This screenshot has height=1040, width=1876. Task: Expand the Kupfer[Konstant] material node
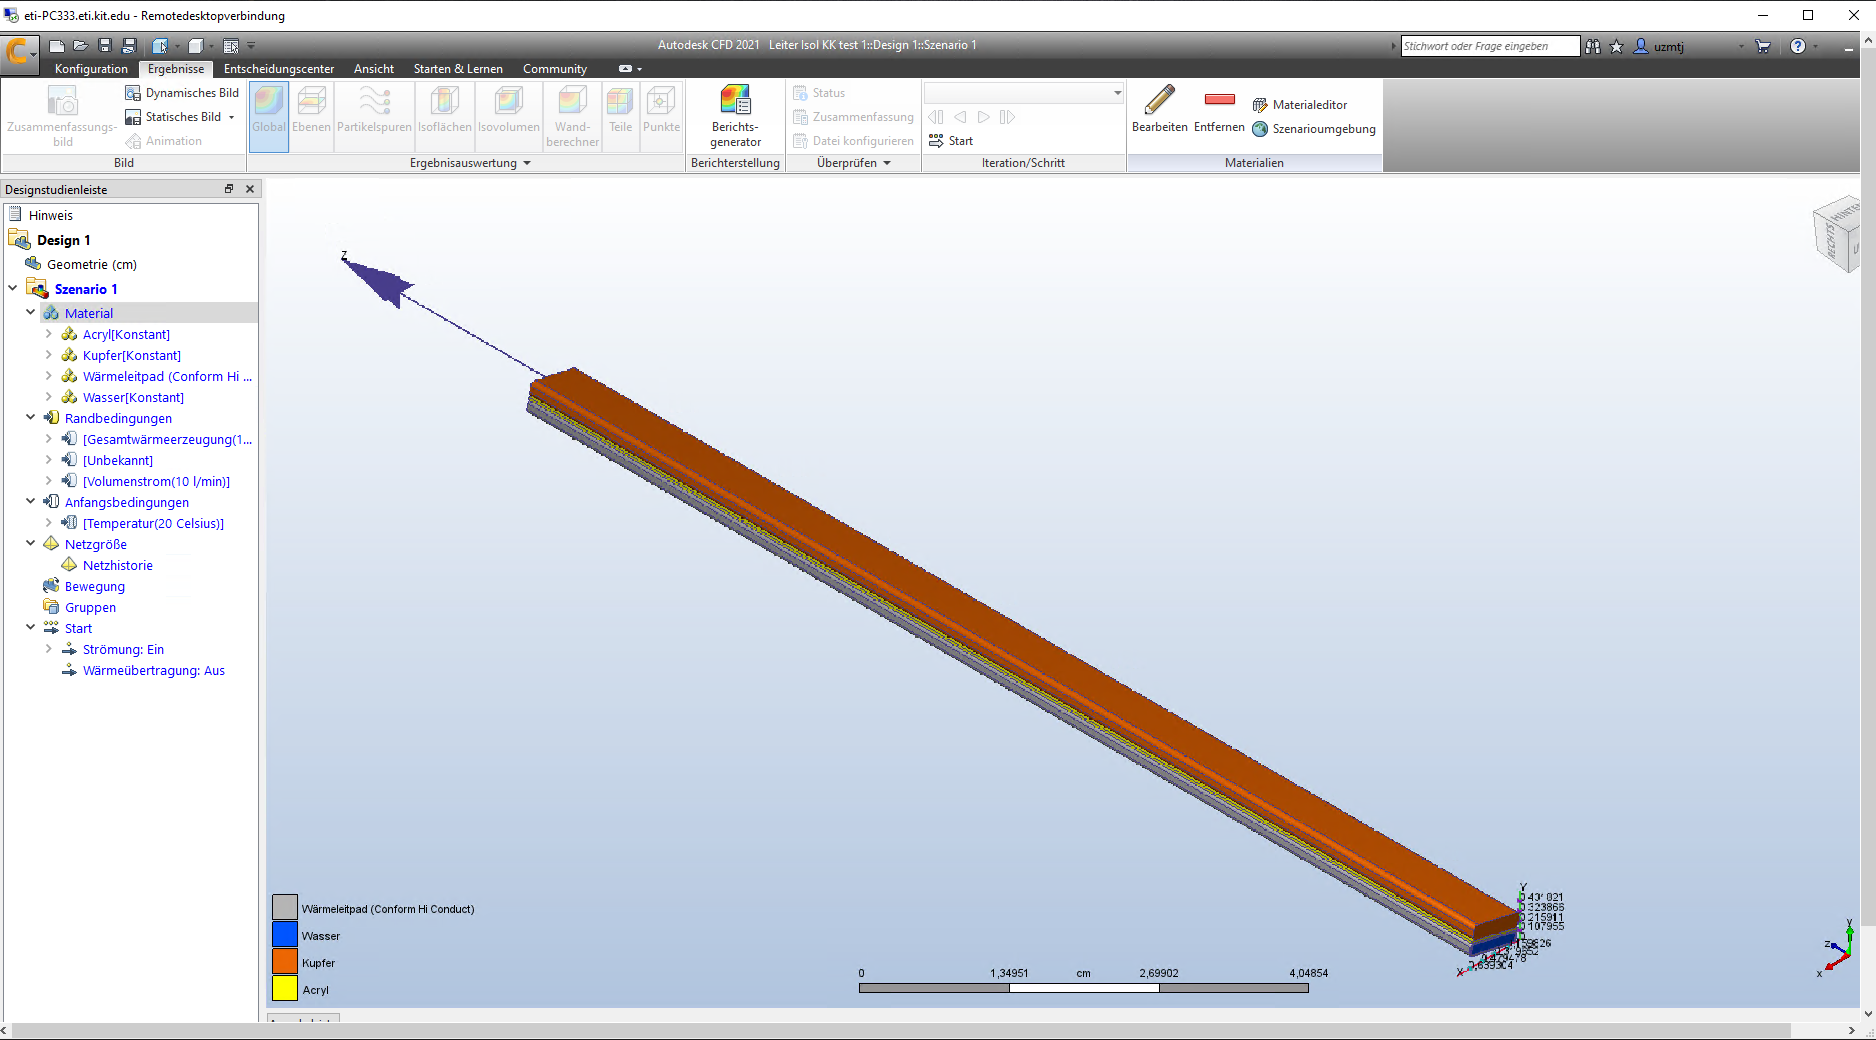pyautogui.click(x=48, y=355)
